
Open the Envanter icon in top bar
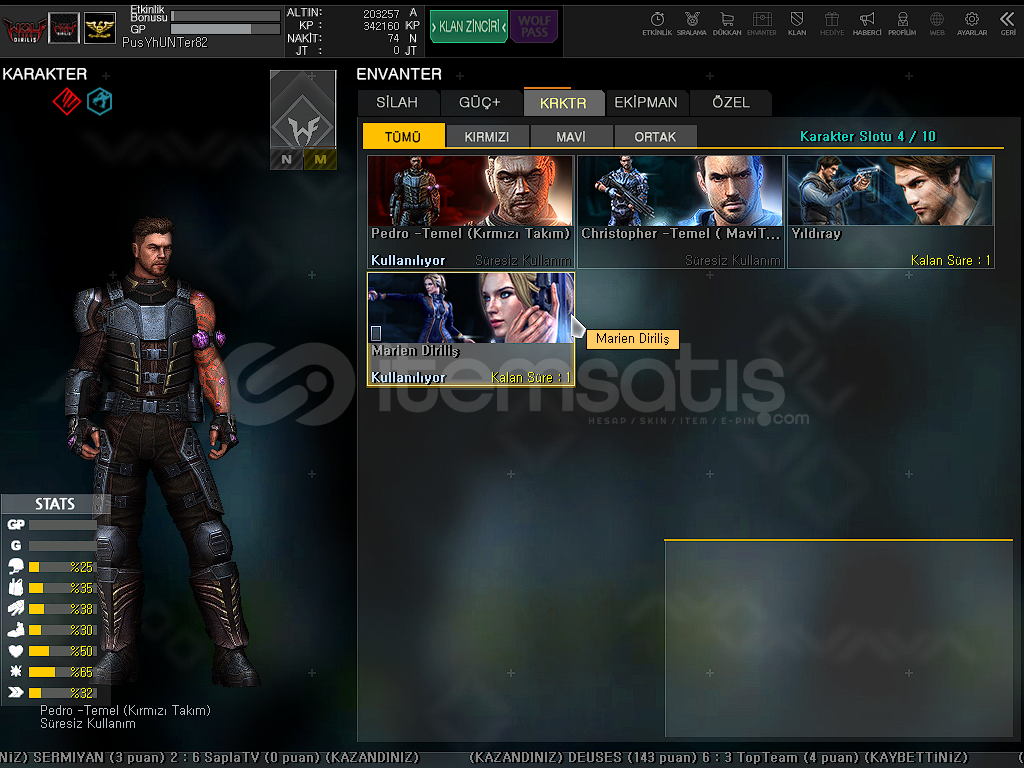(761, 23)
